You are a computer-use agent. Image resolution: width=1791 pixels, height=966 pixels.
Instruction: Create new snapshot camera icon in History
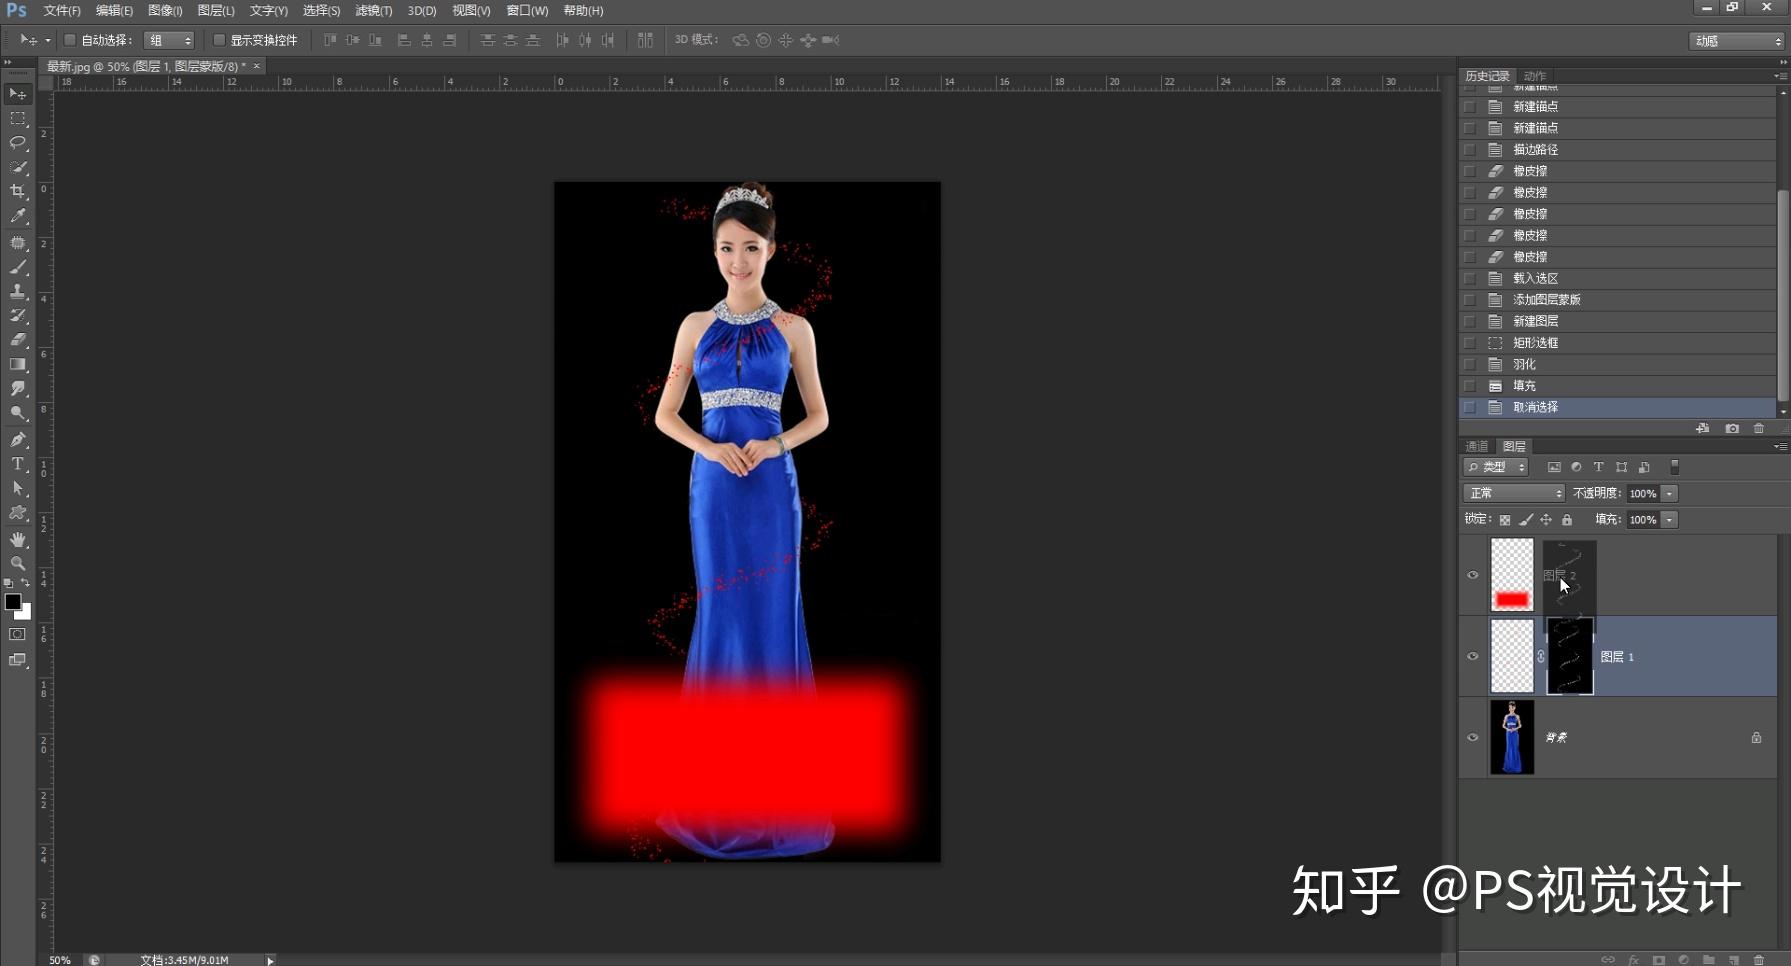click(1732, 428)
